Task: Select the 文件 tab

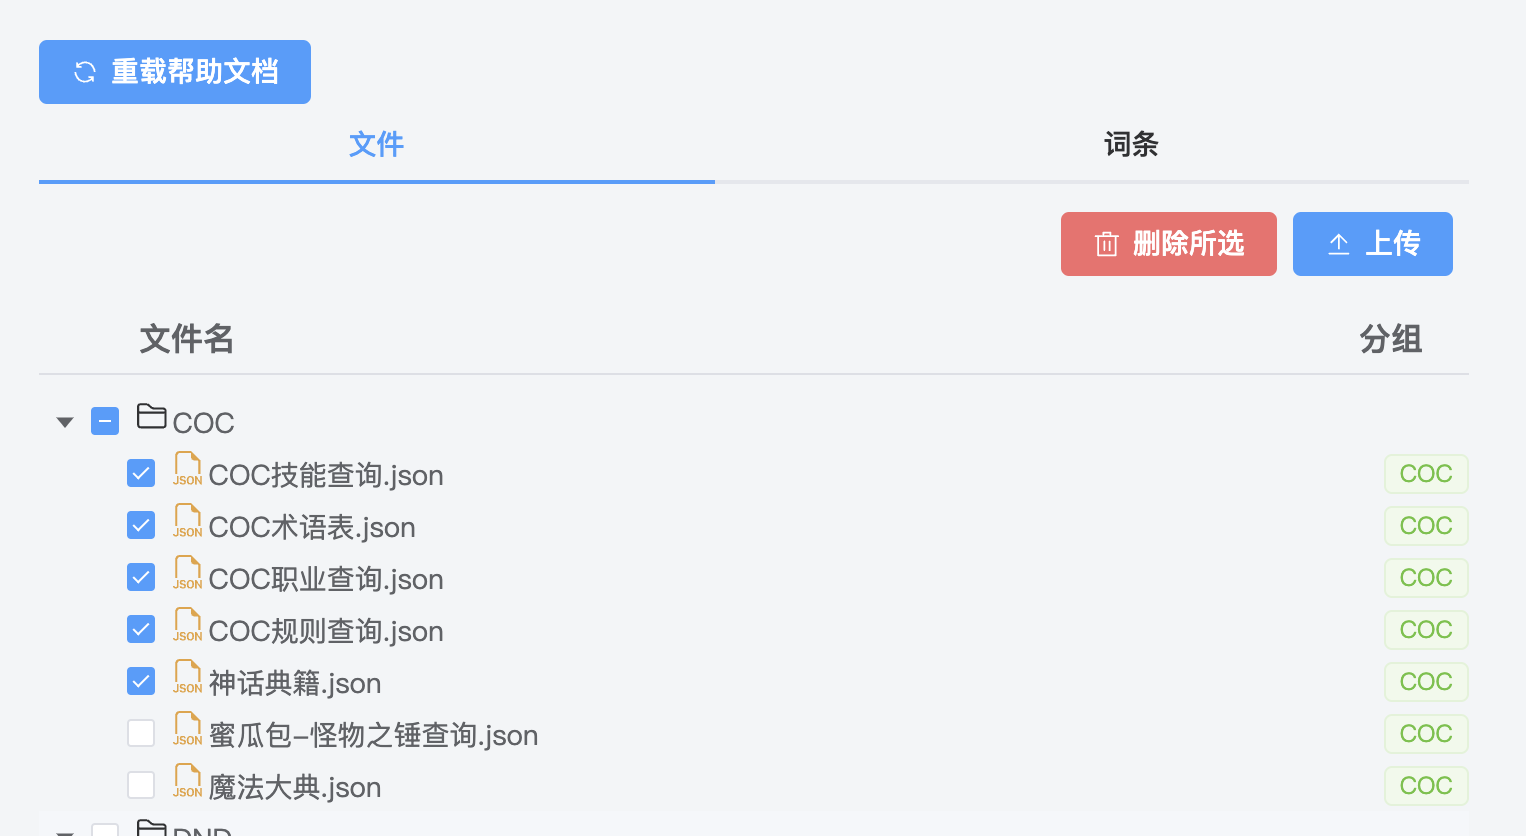Action: pos(376,144)
